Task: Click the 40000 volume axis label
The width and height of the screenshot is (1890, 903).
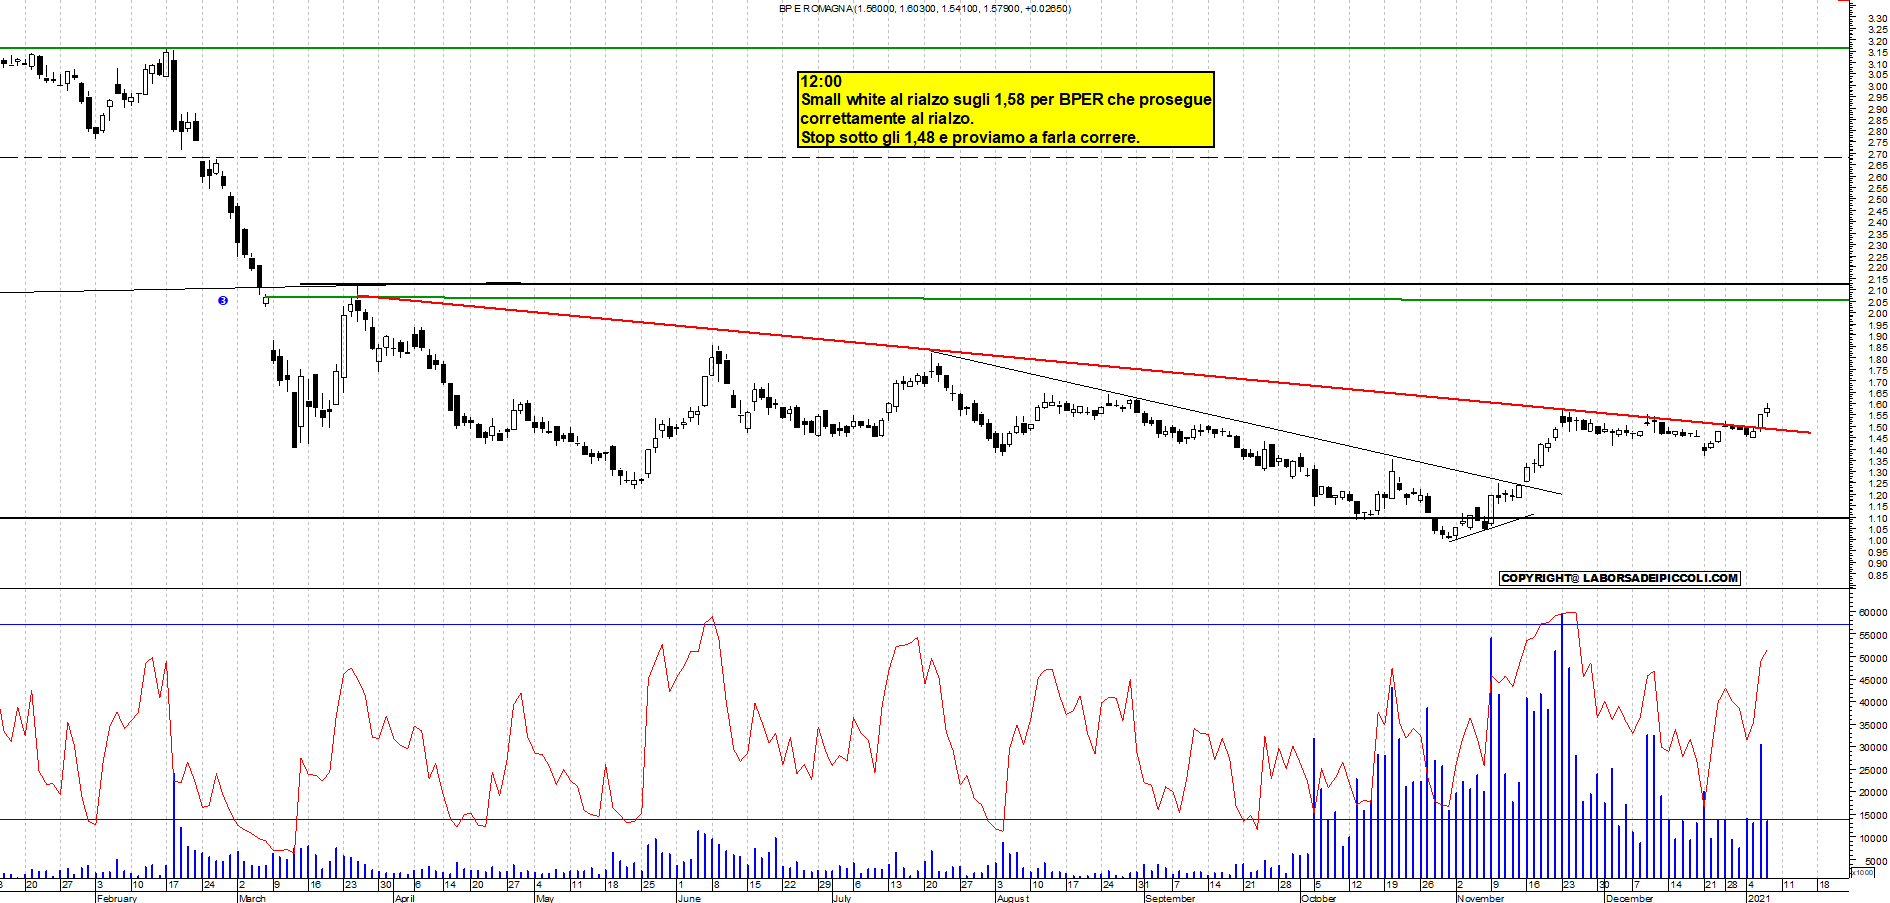Action: (x=1872, y=702)
